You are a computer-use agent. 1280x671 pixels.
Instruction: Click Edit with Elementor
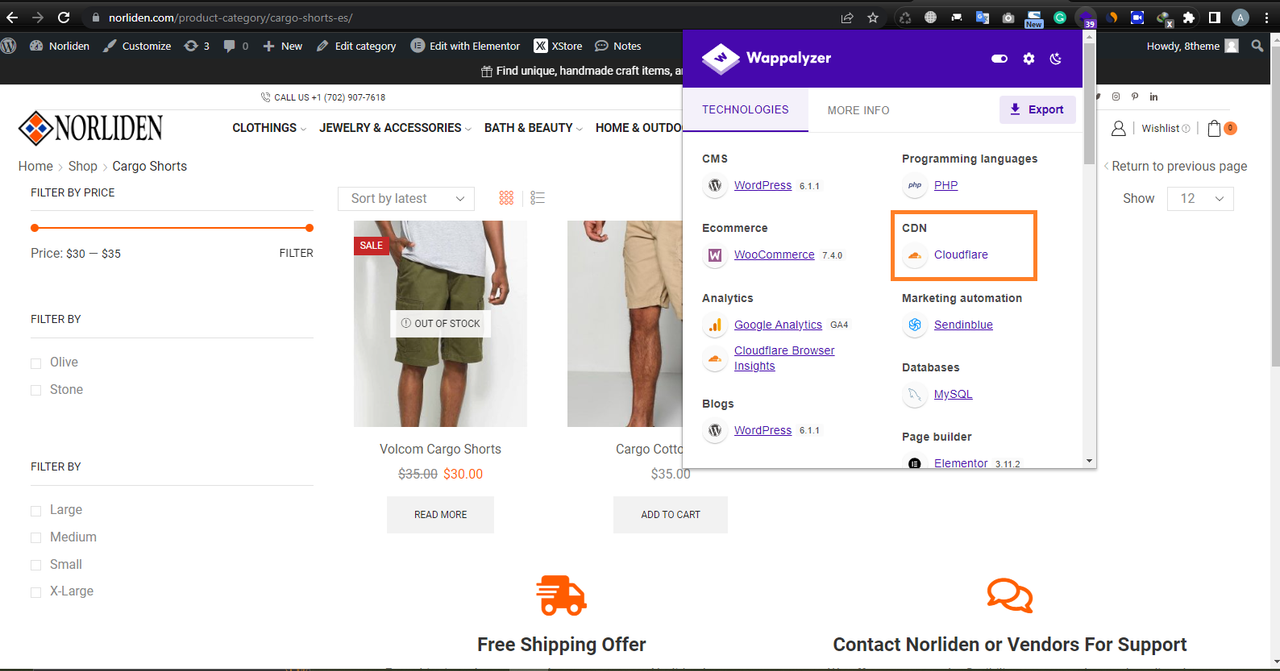tap(466, 46)
